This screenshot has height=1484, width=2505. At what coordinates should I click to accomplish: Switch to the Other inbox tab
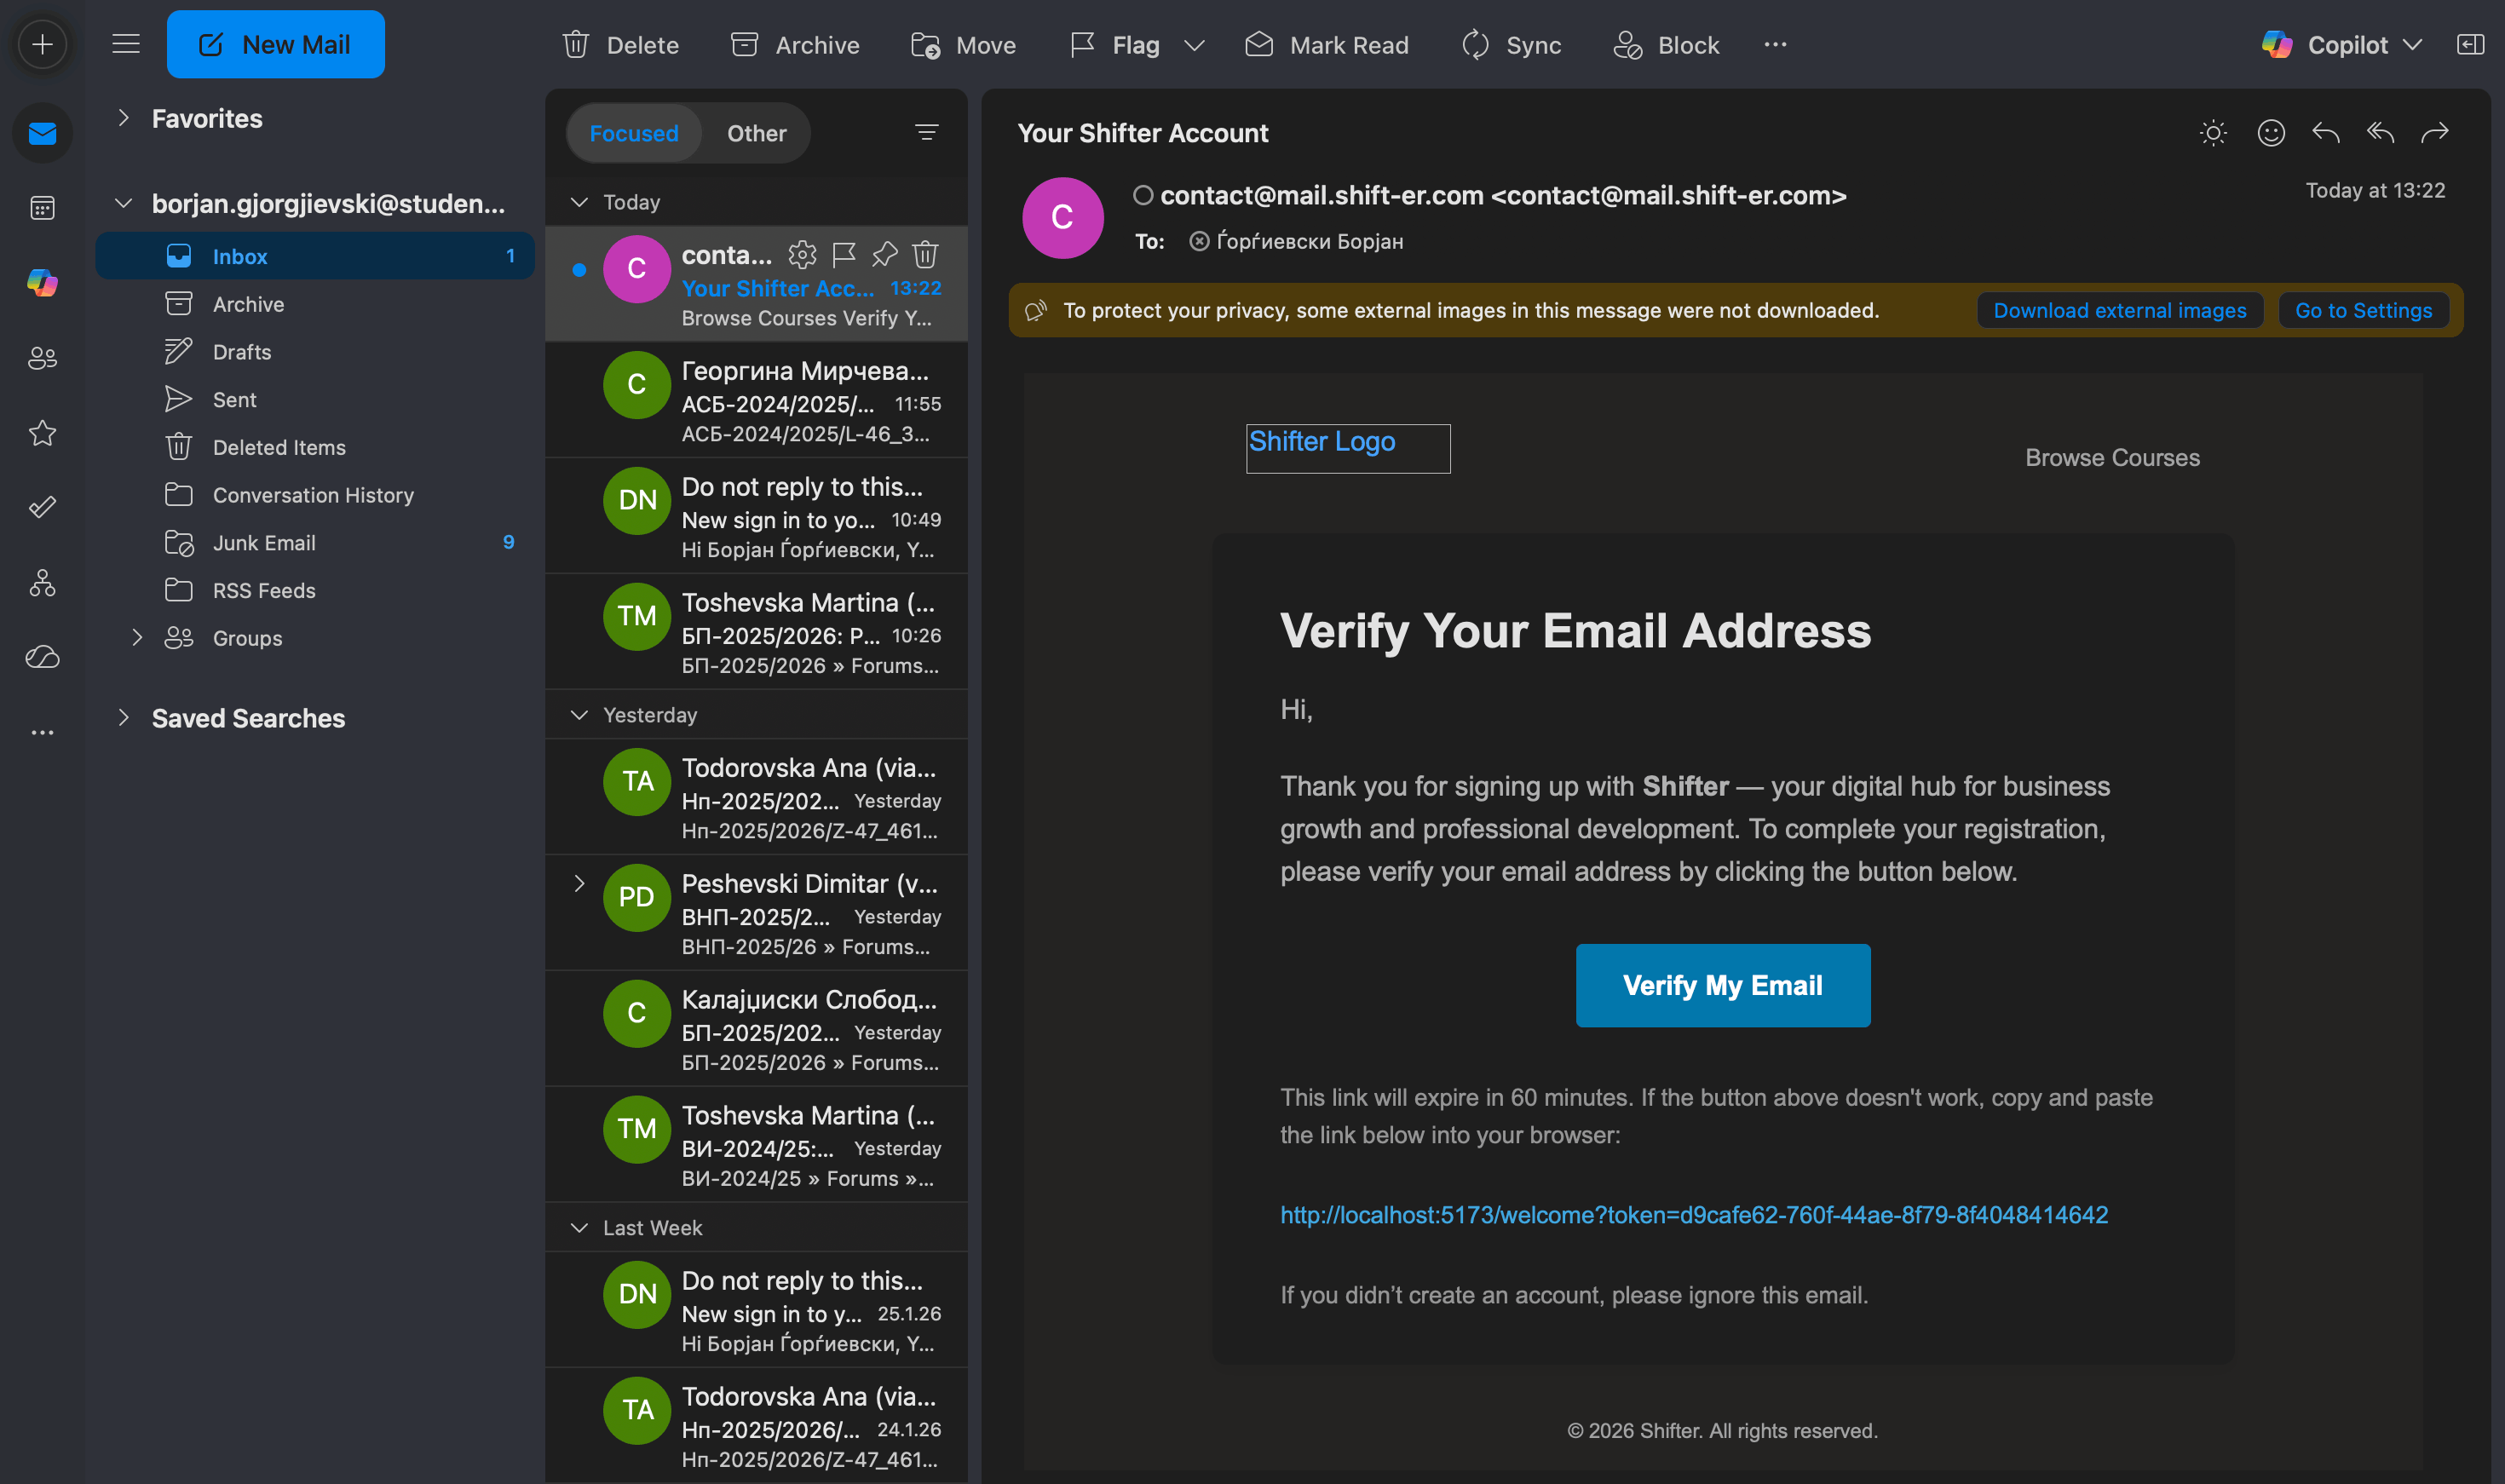pyautogui.click(x=756, y=133)
